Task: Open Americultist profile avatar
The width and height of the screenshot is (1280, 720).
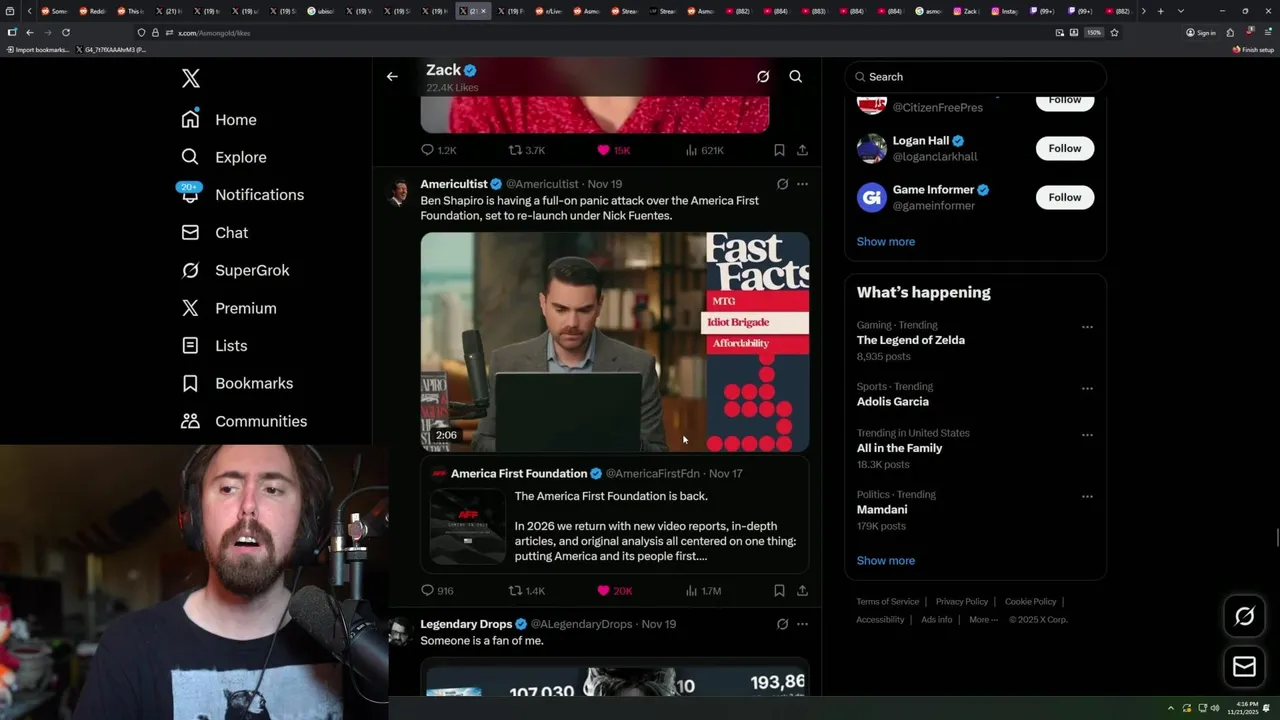Action: click(x=399, y=192)
